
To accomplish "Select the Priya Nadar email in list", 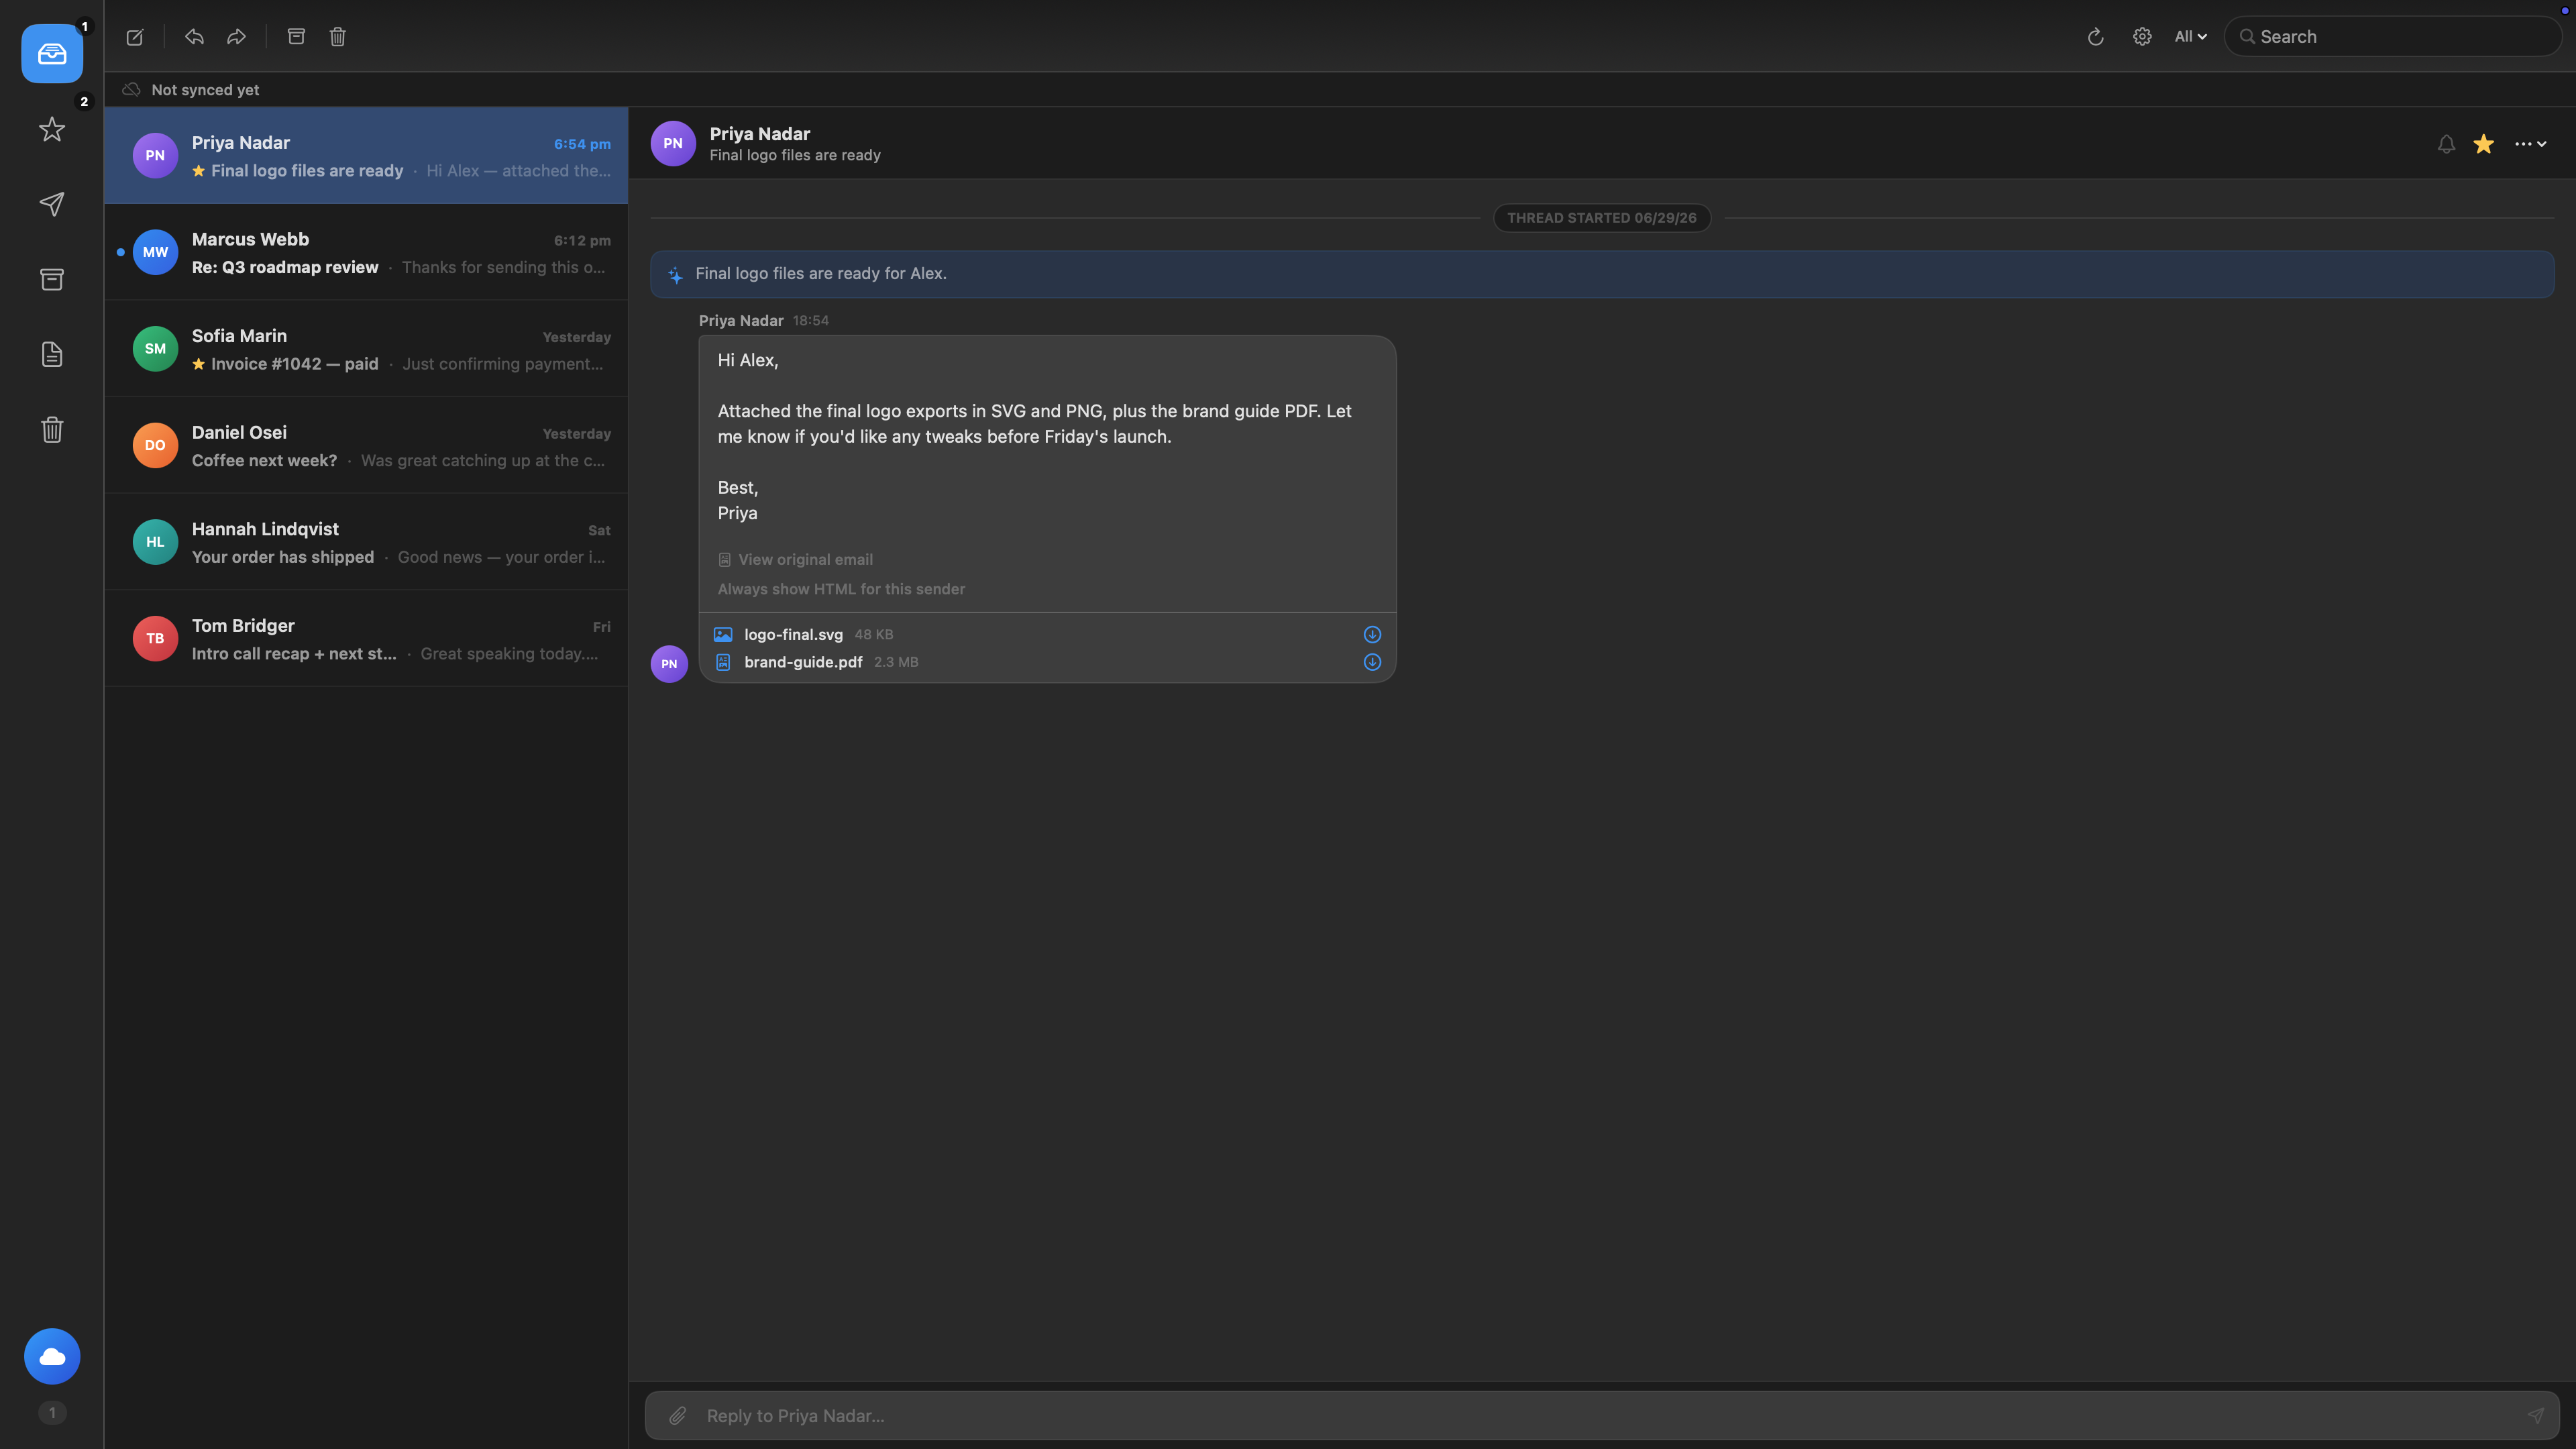I will point(366,156).
